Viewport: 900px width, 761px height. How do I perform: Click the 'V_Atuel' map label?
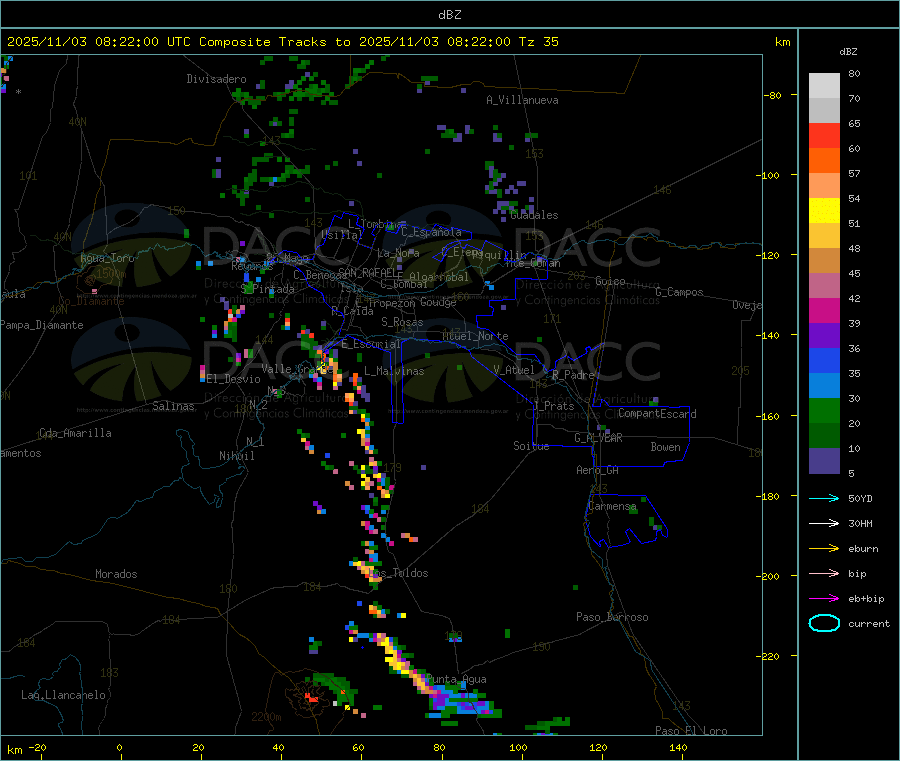coord(514,370)
